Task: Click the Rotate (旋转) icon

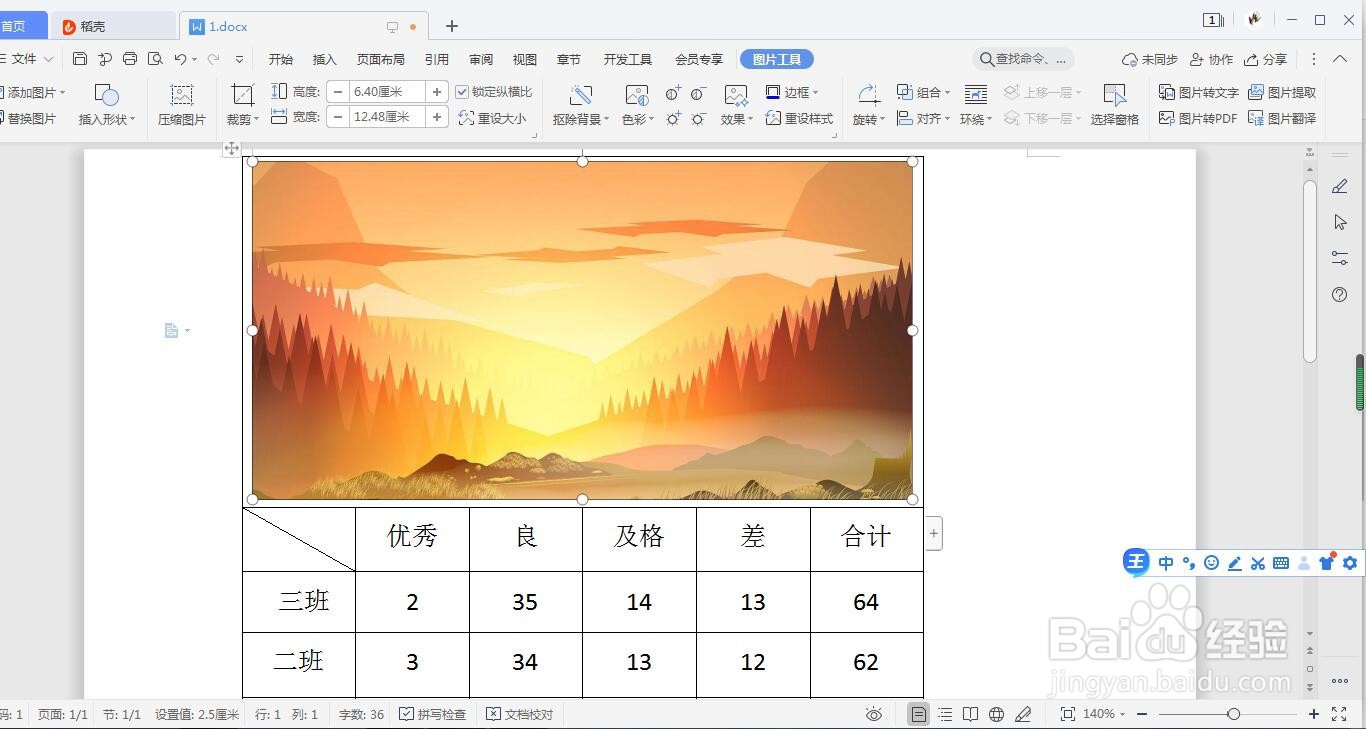Action: pos(868,95)
